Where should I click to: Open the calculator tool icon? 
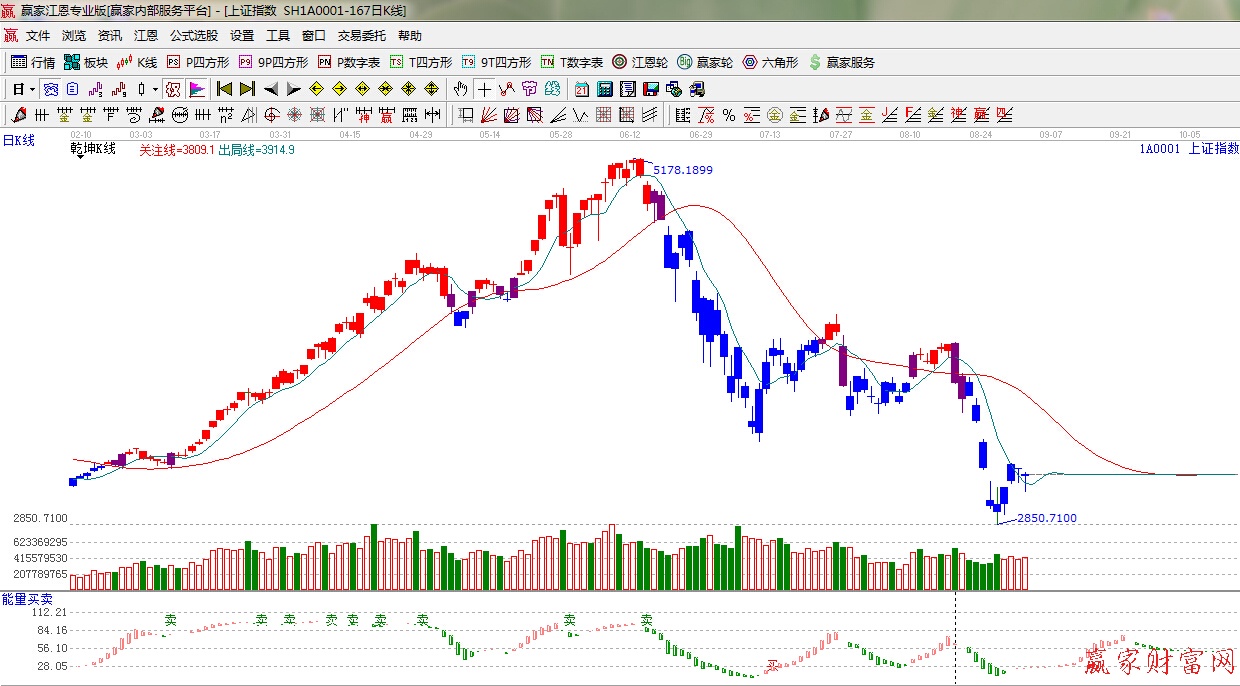coord(604,89)
